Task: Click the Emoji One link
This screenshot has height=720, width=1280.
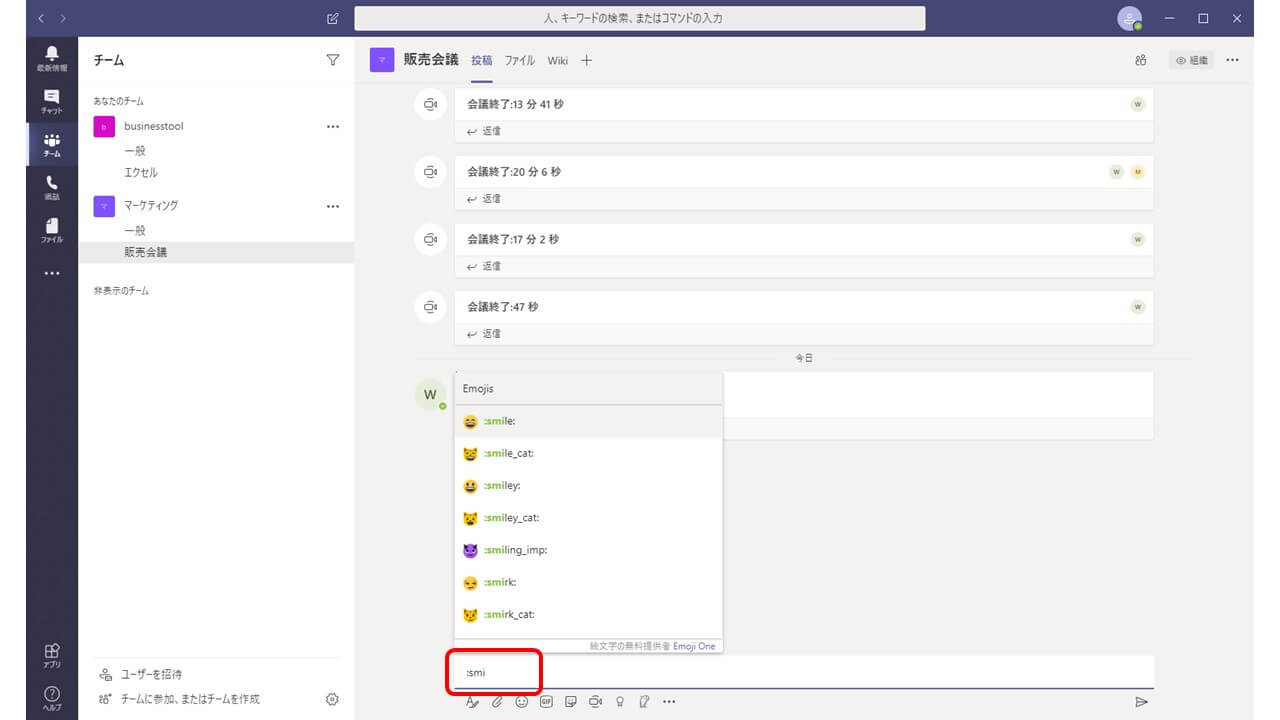Action: click(x=694, y=647)
